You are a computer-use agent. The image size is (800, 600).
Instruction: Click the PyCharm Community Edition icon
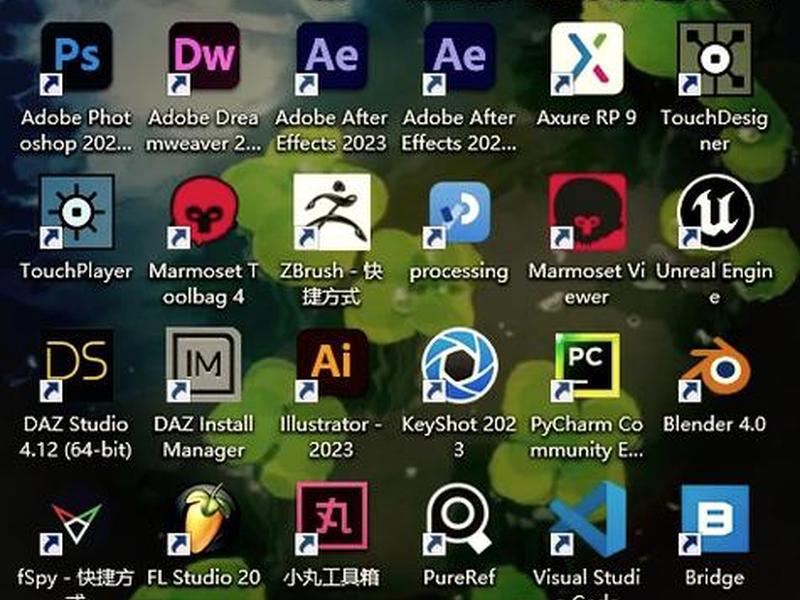(x=587, y=366)
